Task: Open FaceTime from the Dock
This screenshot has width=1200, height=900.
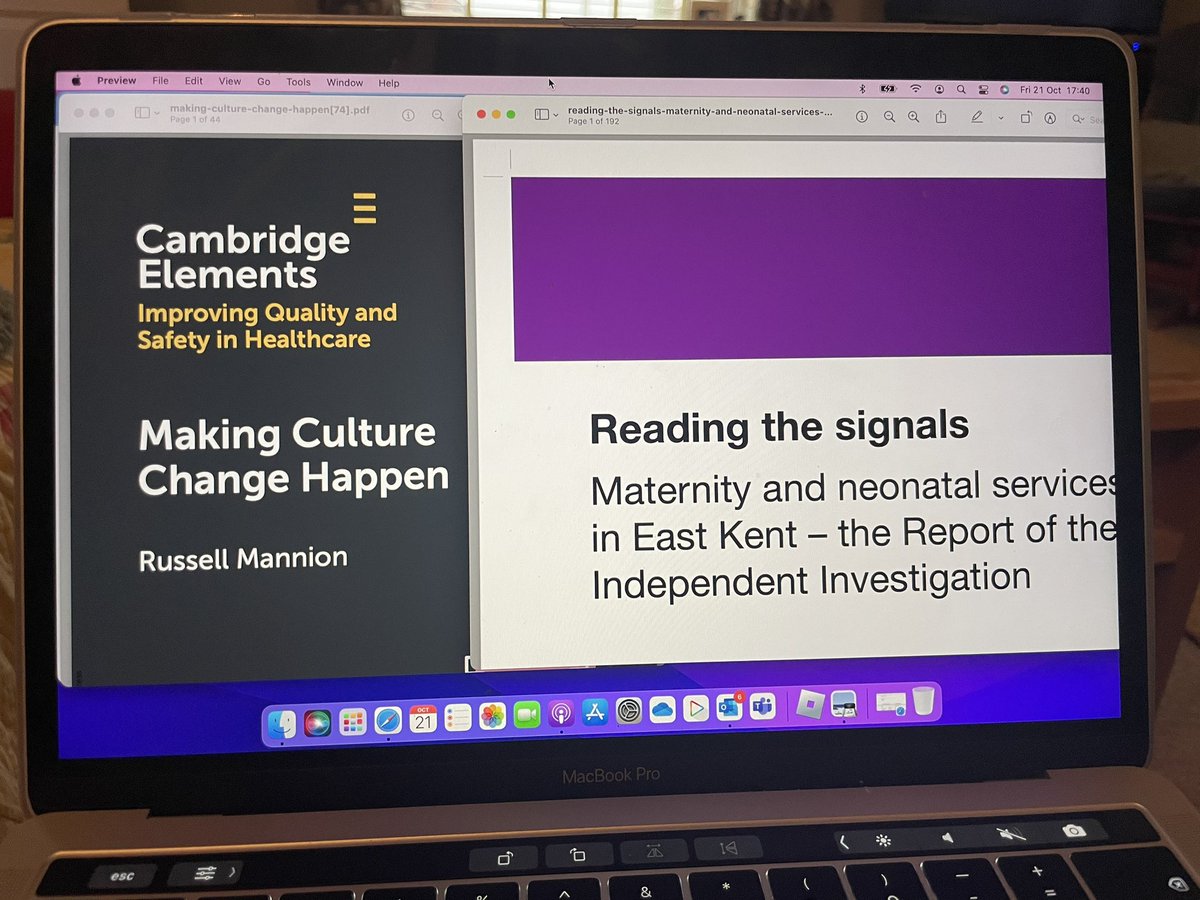Action: [x=527, y=715]
